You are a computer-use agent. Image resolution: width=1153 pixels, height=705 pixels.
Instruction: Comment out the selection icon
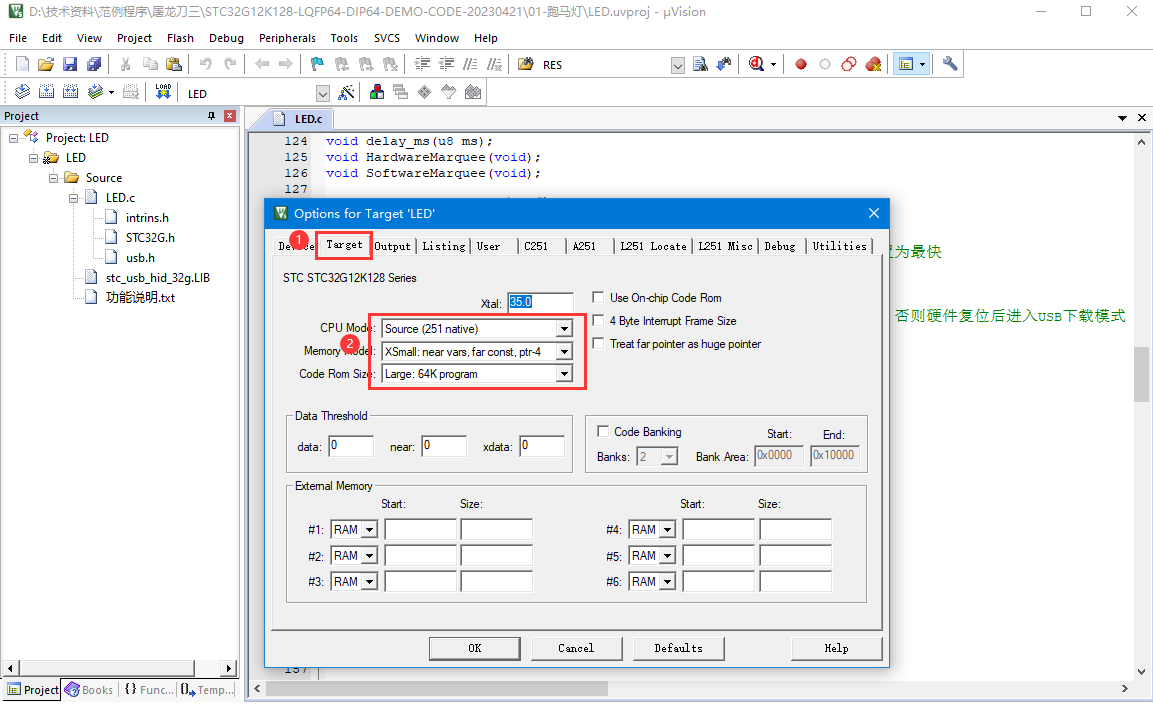471,64
